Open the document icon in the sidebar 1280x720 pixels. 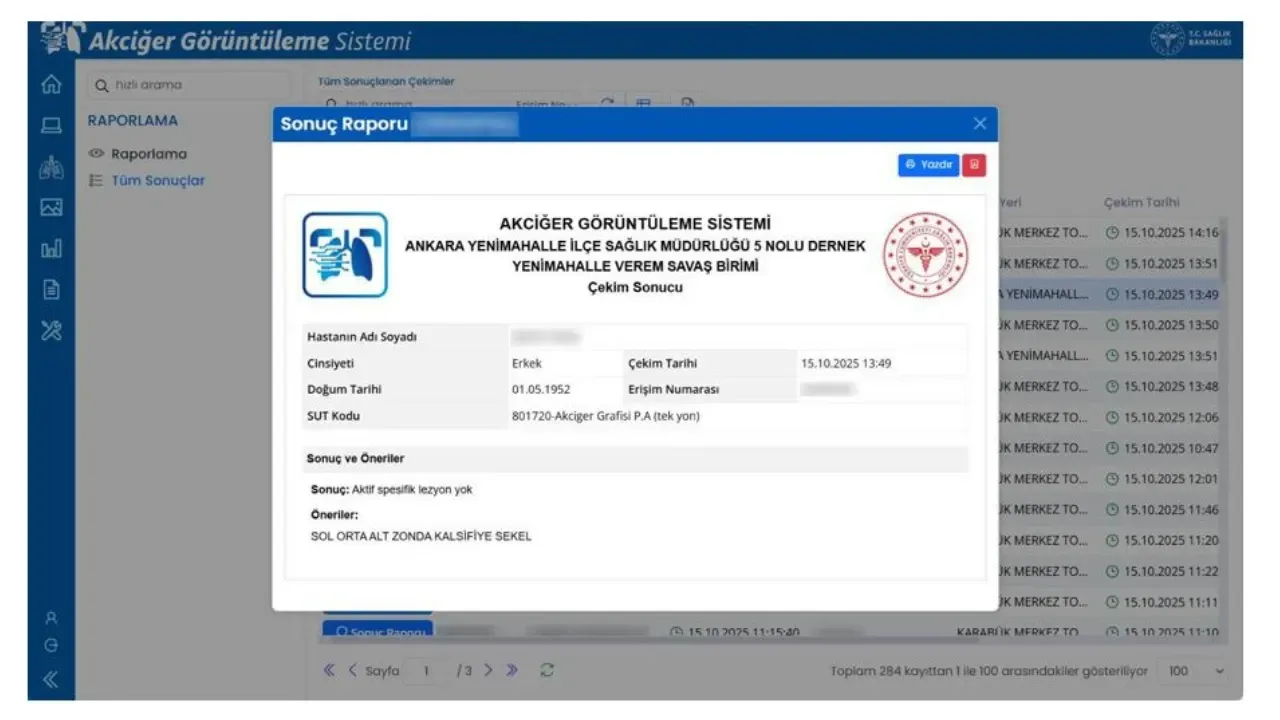pyautogui.click(x=52, y=289)
